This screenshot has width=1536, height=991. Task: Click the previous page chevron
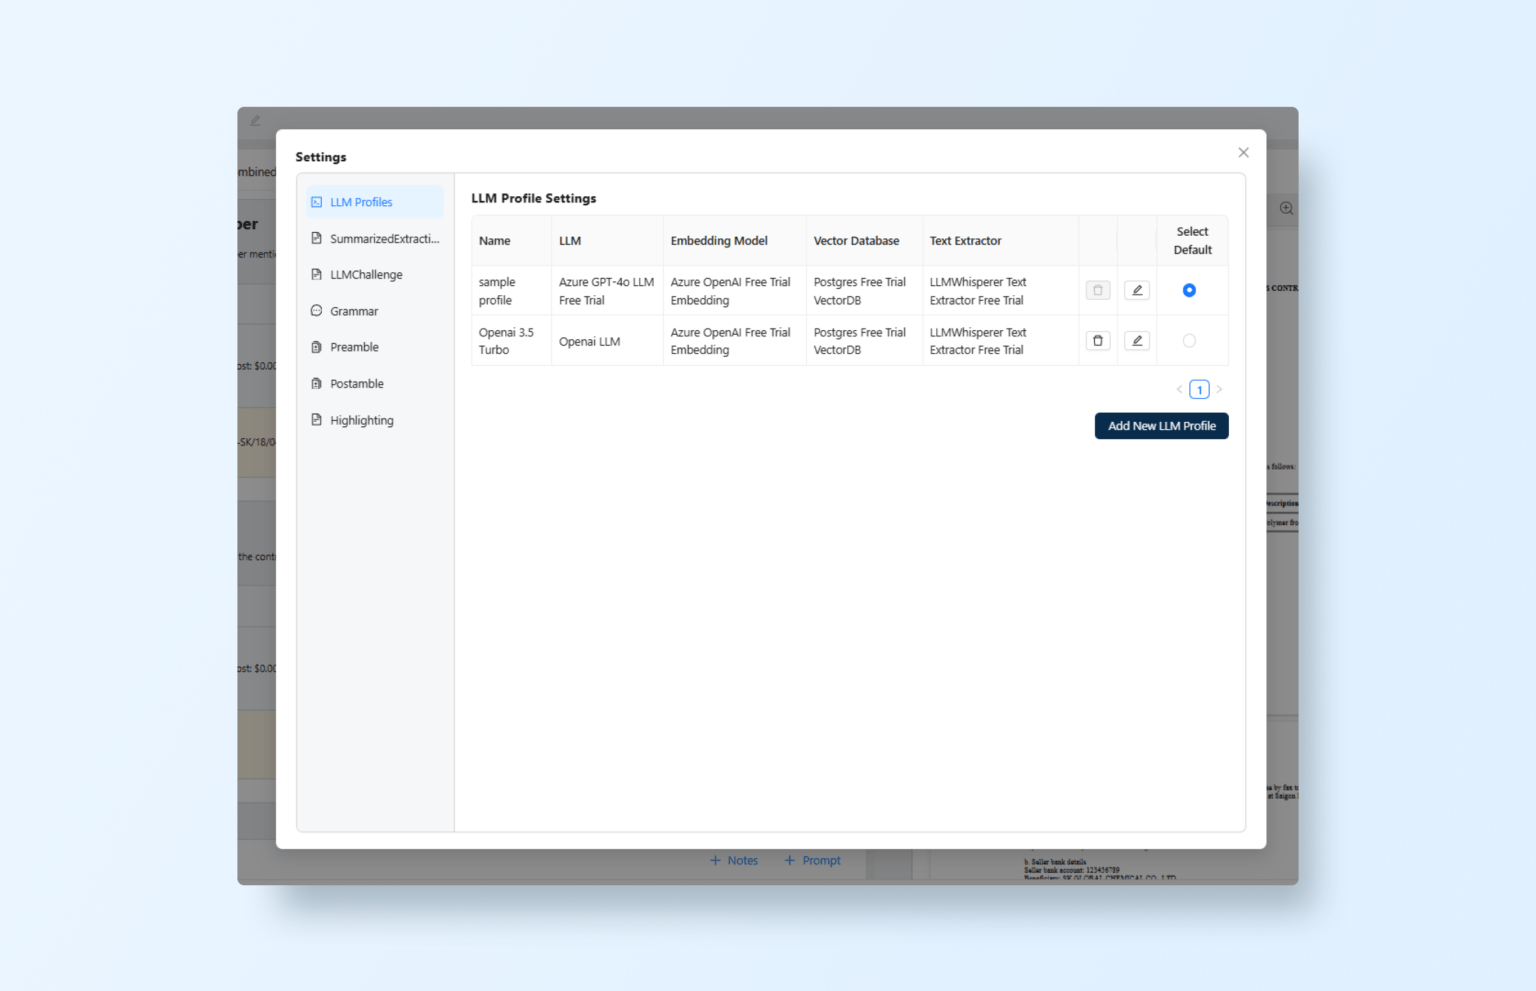[1179, 389]
